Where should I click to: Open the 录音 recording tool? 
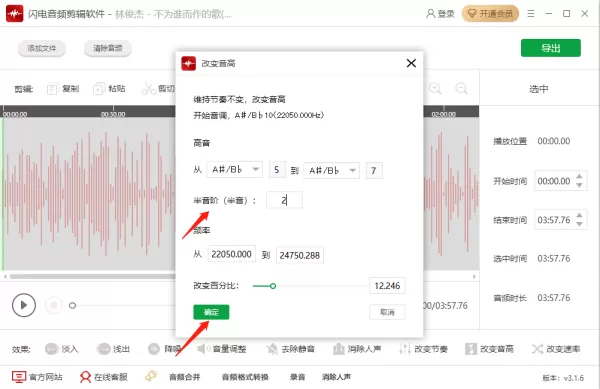[297, 377]
